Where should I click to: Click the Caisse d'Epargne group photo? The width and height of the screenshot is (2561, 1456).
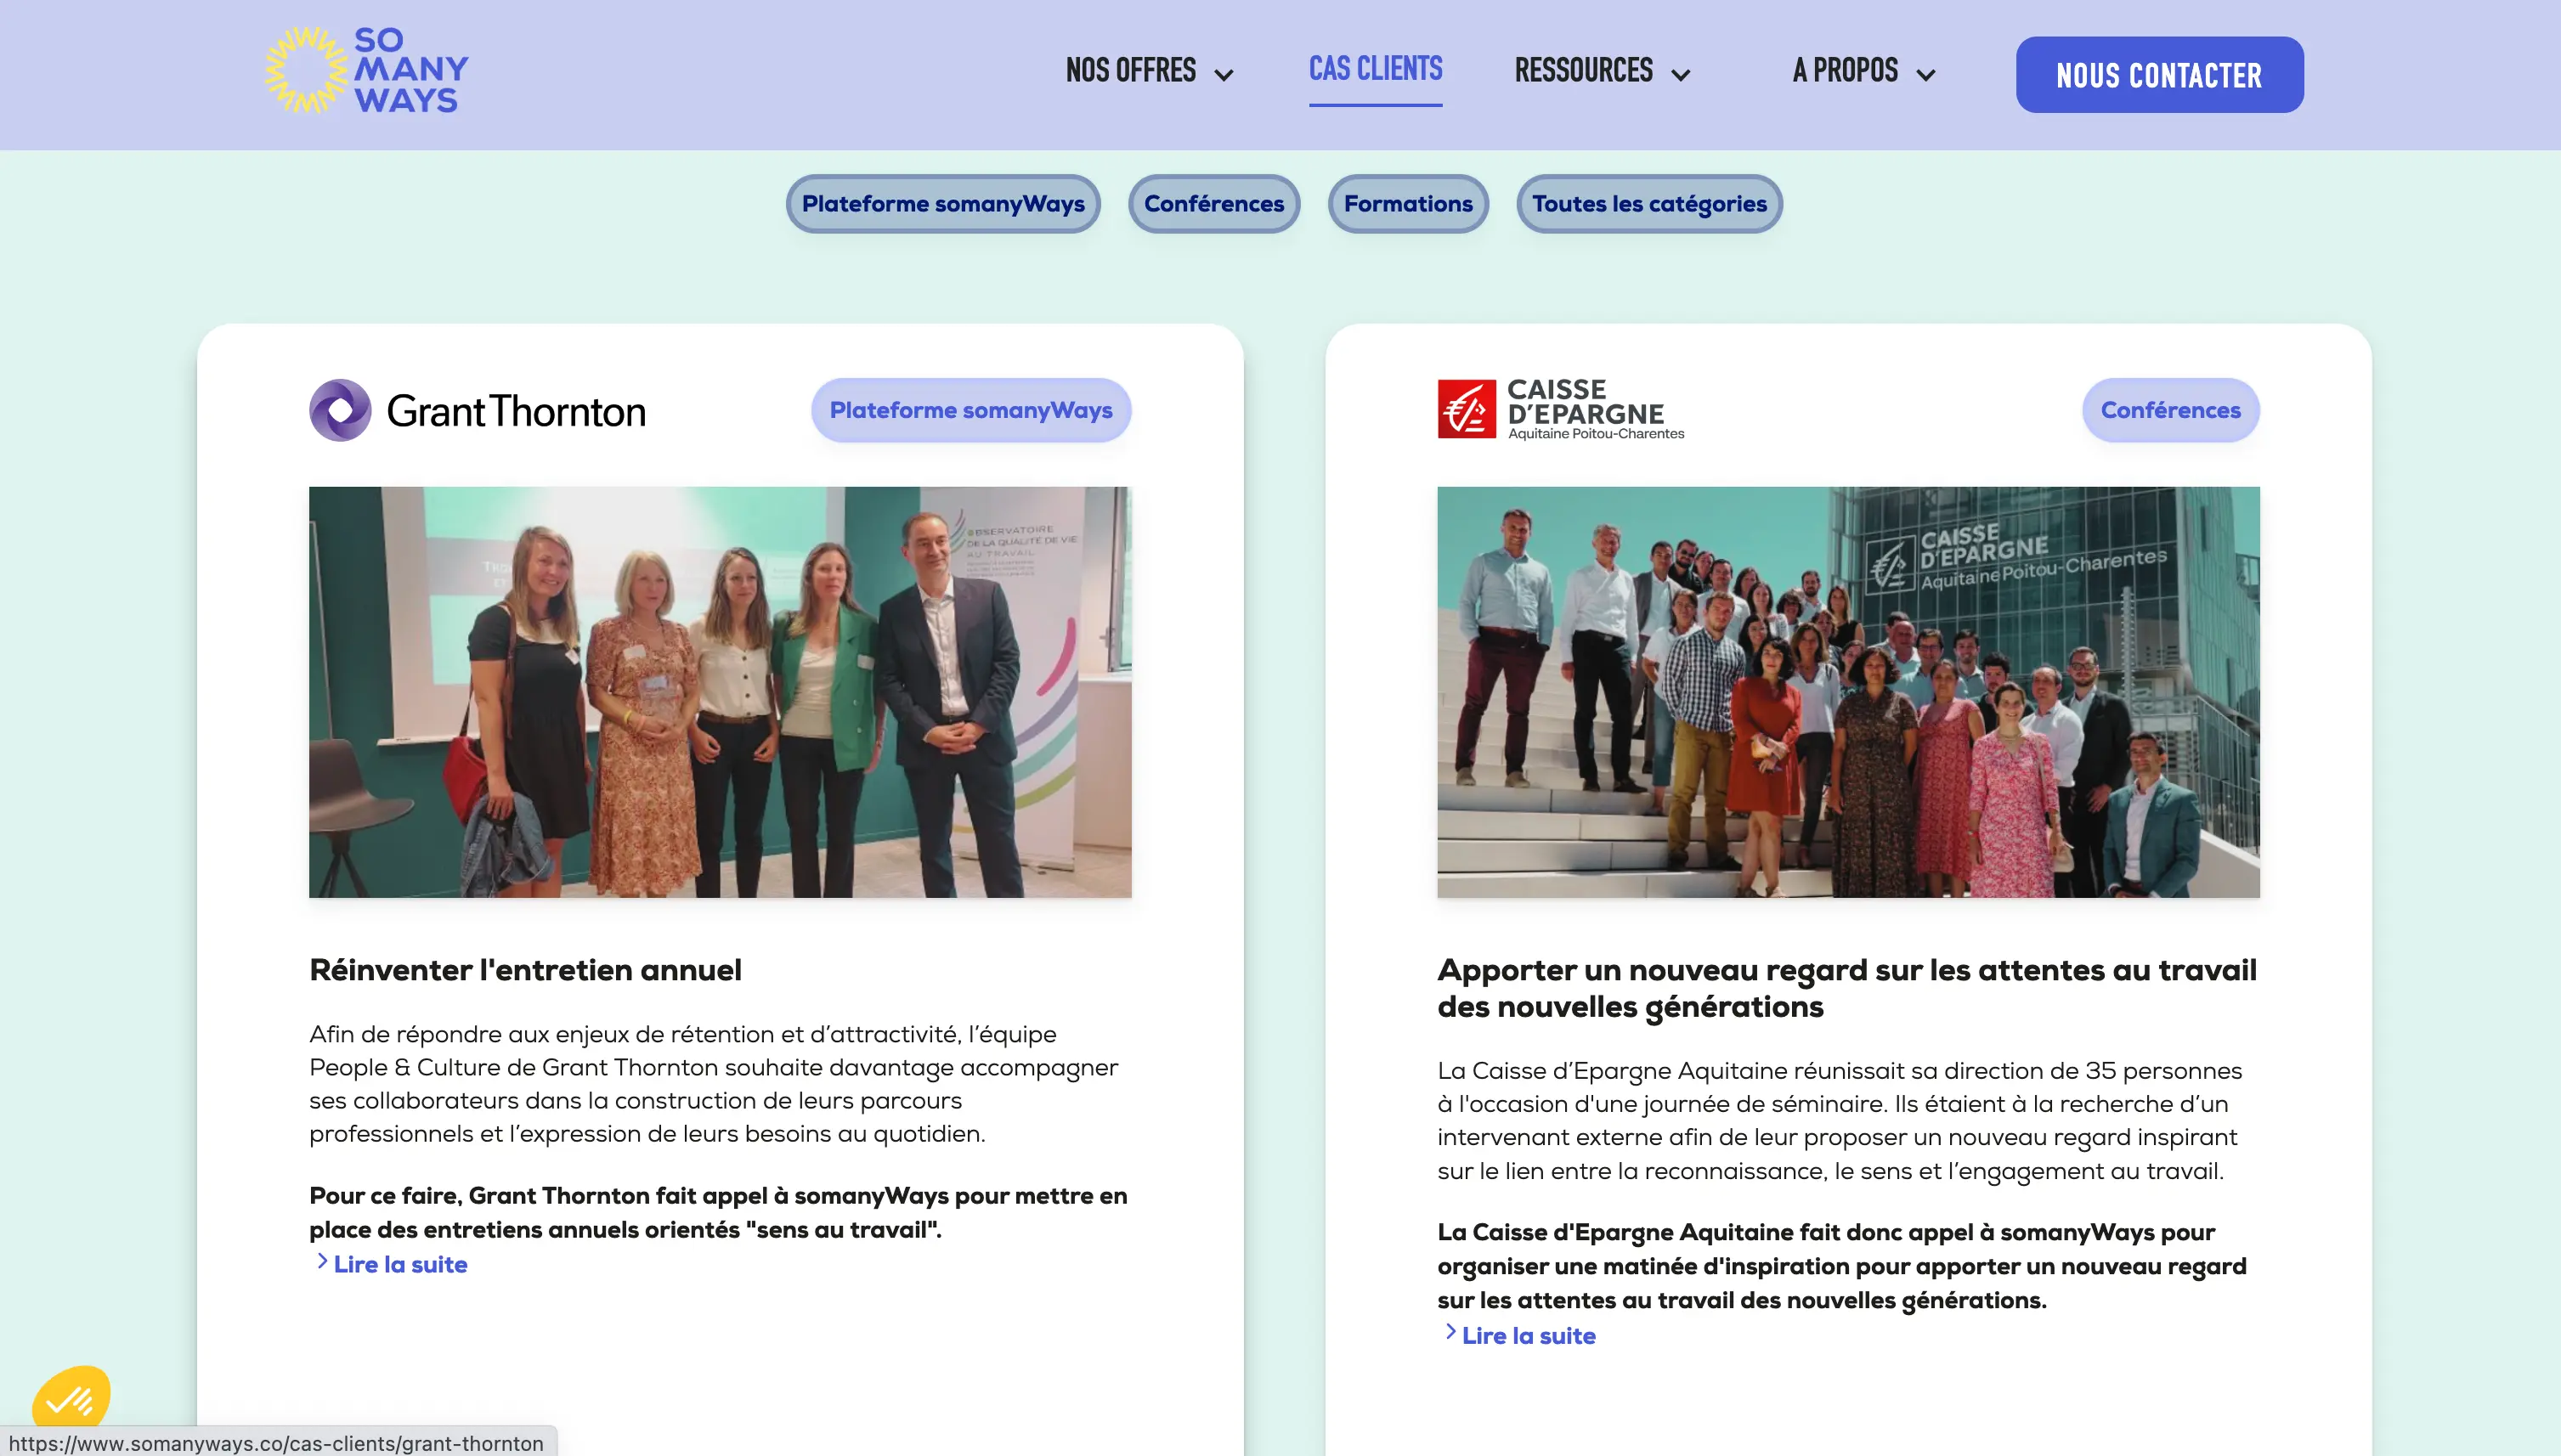[x=1848, y=692]
